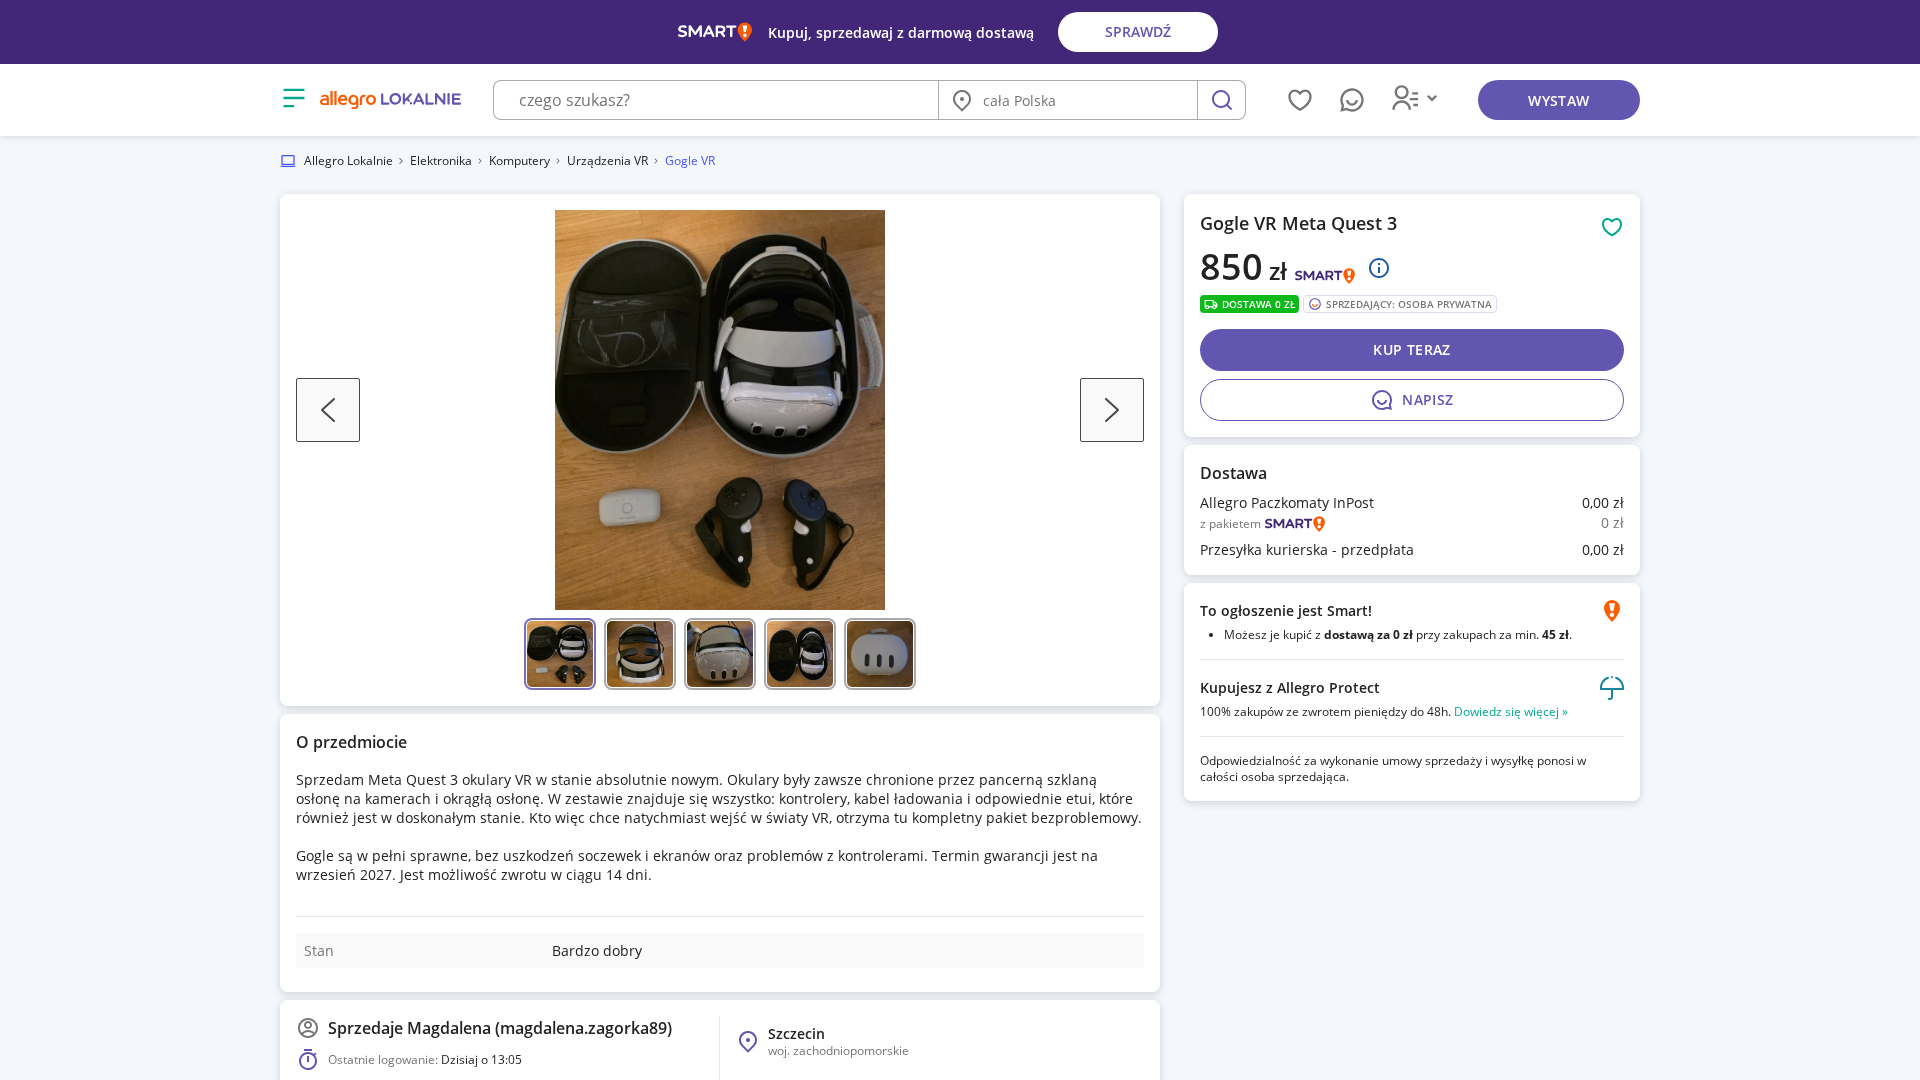
Task: Click NAPISZ to message the seller
Action: (x=1412, y=400)
